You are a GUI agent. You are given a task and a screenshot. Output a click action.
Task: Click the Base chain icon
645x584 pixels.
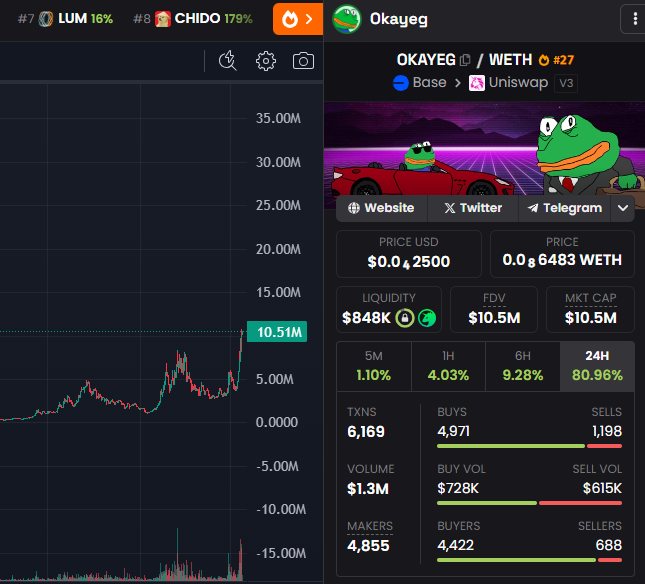[x=401, y=83]
